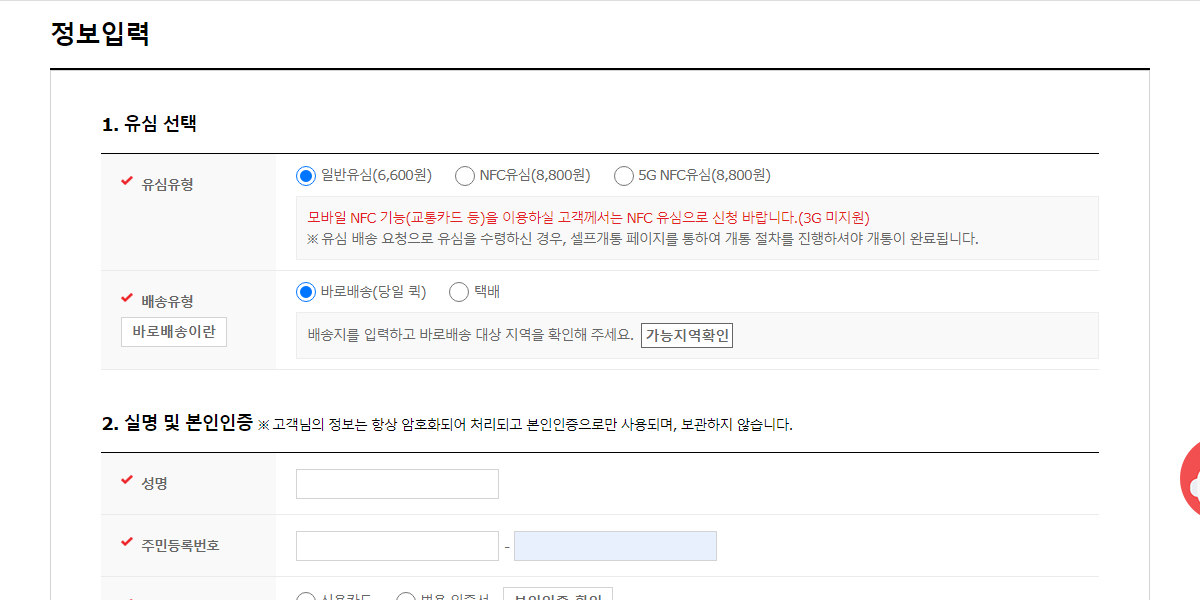Select the 일반유심(6,600원) option
The image size is (1200, 600).
pyautogui.click(x=305, y=175)
